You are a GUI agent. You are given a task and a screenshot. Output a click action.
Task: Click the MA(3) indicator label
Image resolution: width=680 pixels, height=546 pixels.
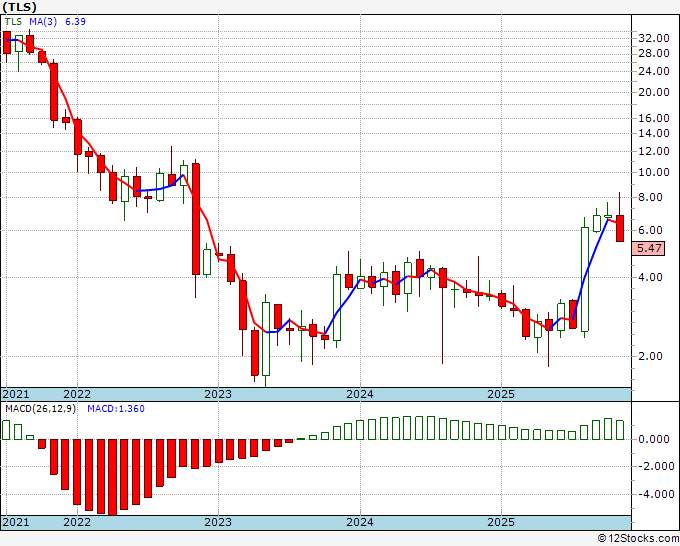(43, 21)
